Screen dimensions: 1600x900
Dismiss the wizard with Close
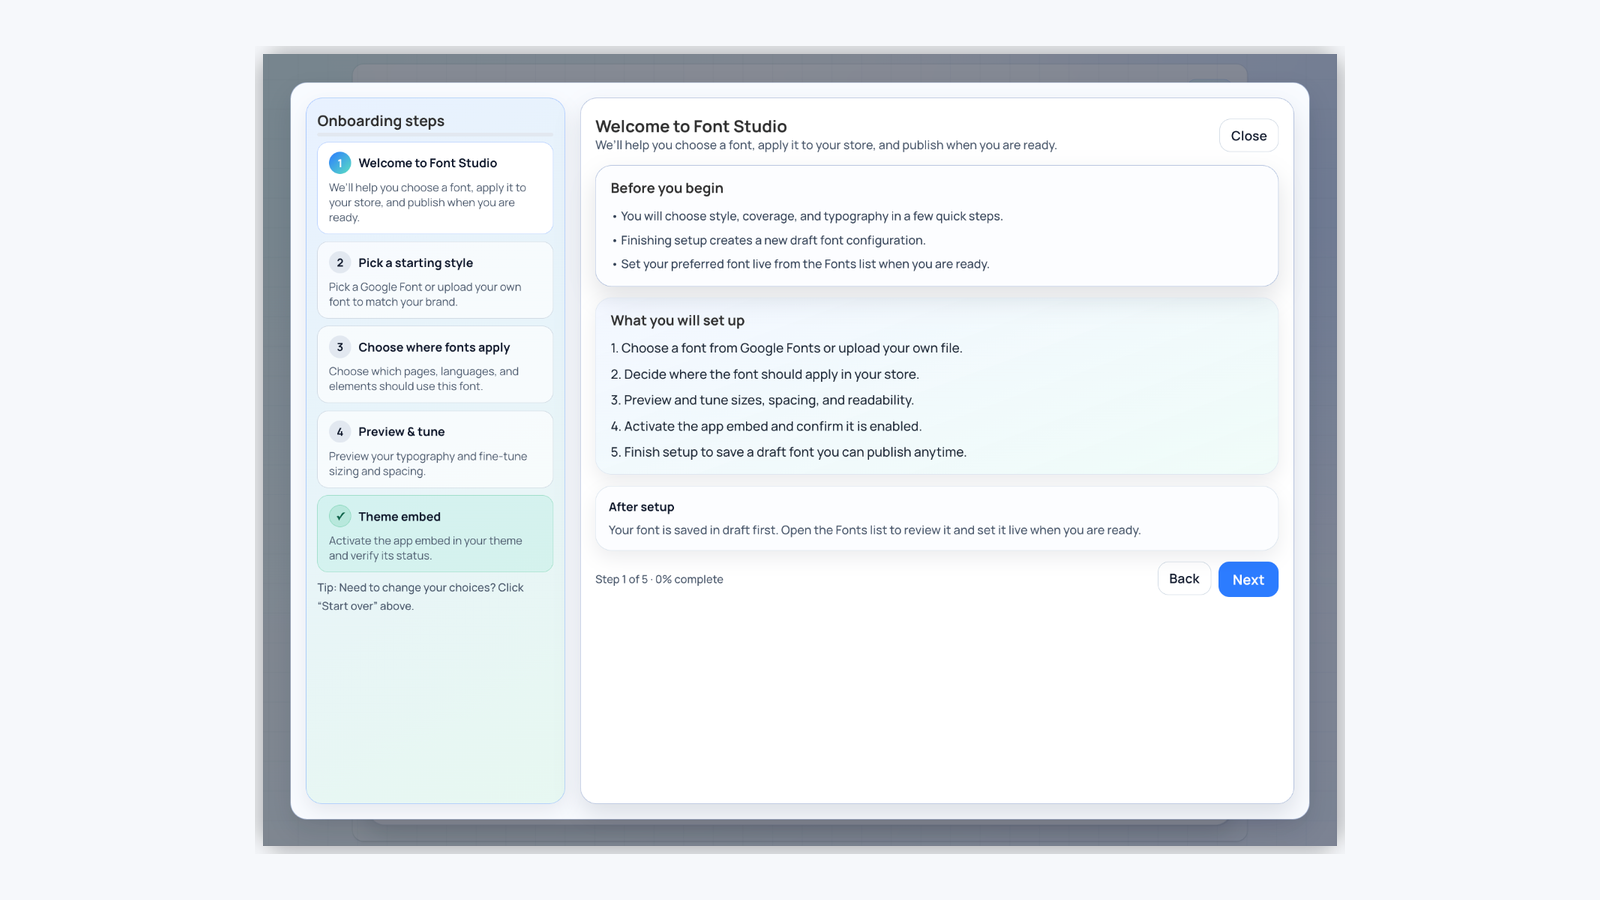1247,135
